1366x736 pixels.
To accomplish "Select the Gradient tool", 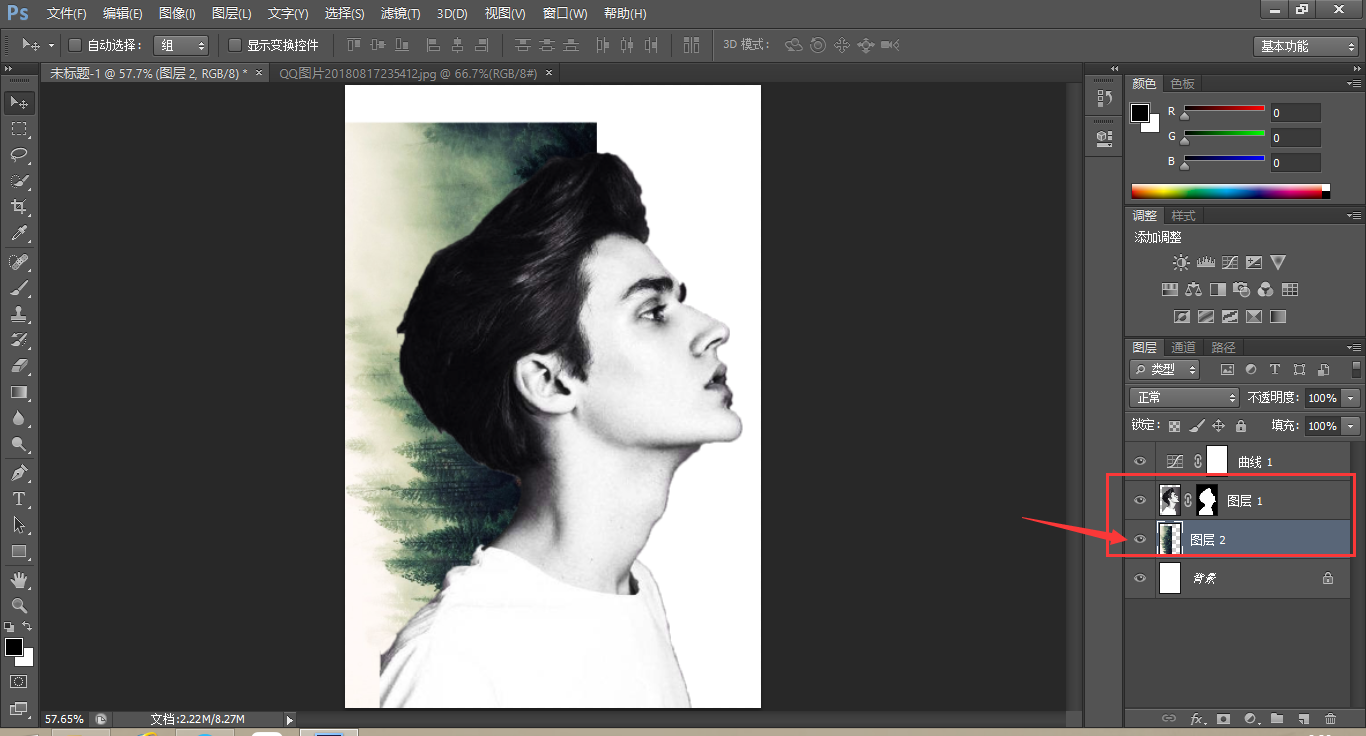I will point(19,392).
